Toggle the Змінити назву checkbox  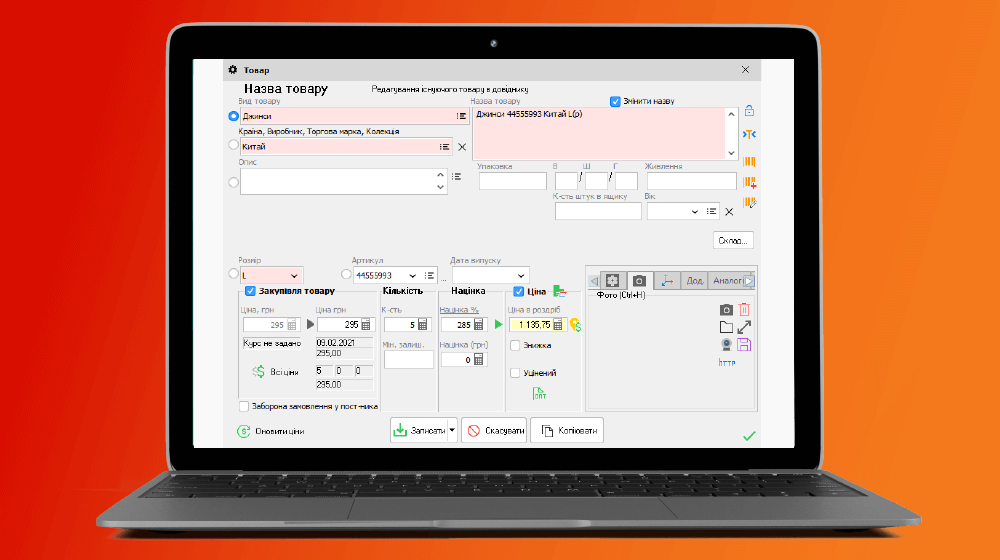[x=616, y=101]
